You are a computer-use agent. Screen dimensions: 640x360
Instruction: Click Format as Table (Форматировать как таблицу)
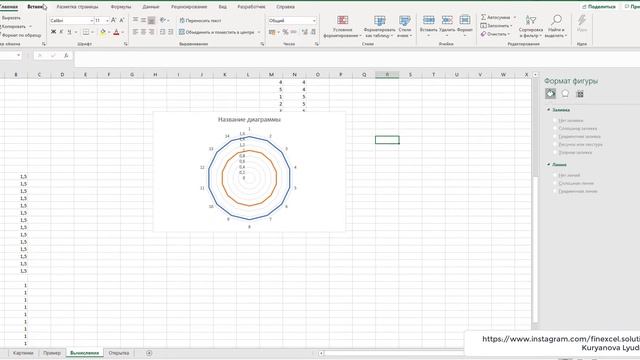pyautogui.click(x=379, y=27)
